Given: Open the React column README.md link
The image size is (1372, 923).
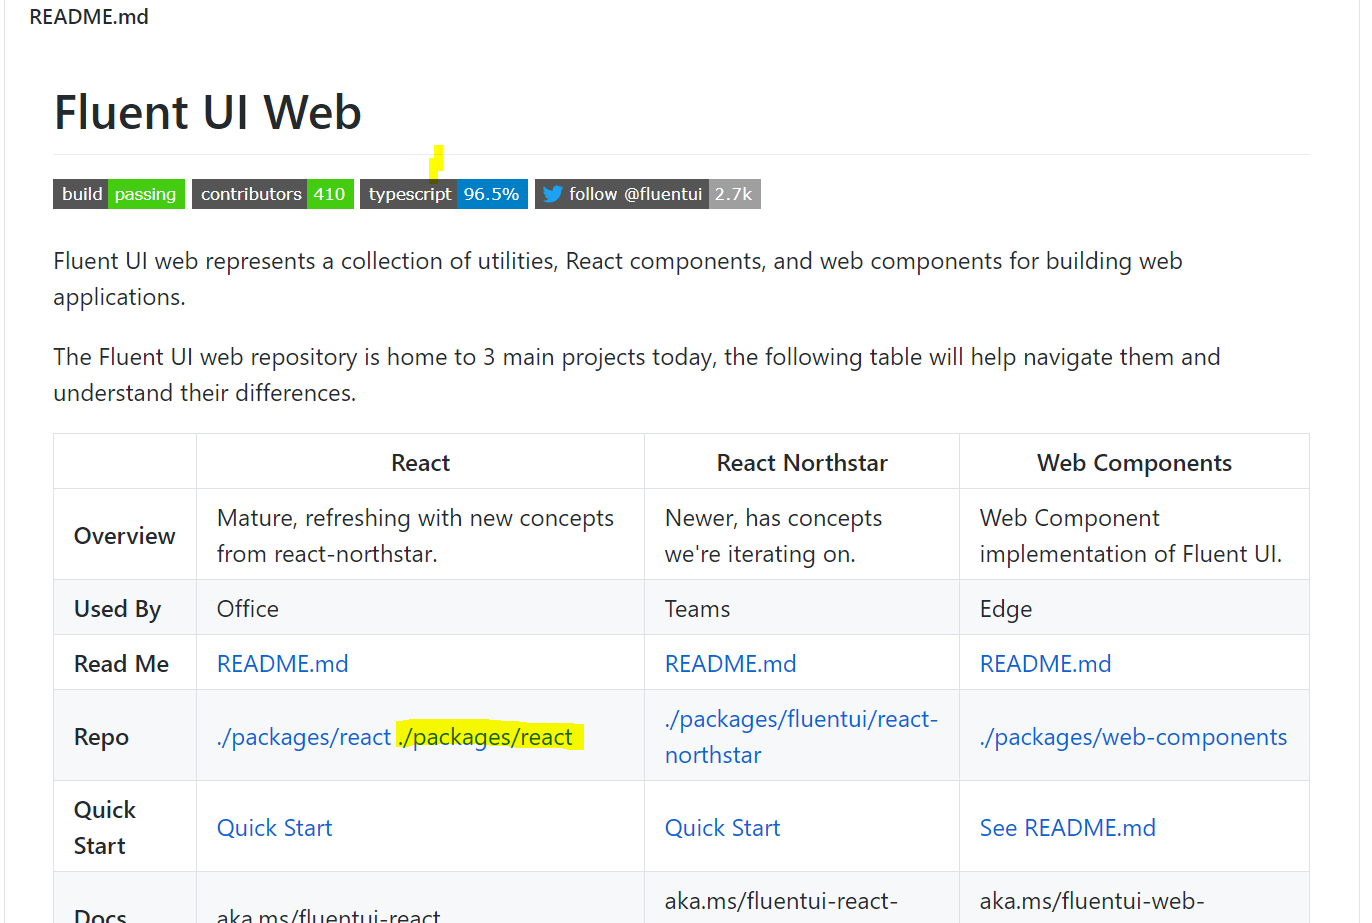Looking at the screenshot, I should click(283, 663).
